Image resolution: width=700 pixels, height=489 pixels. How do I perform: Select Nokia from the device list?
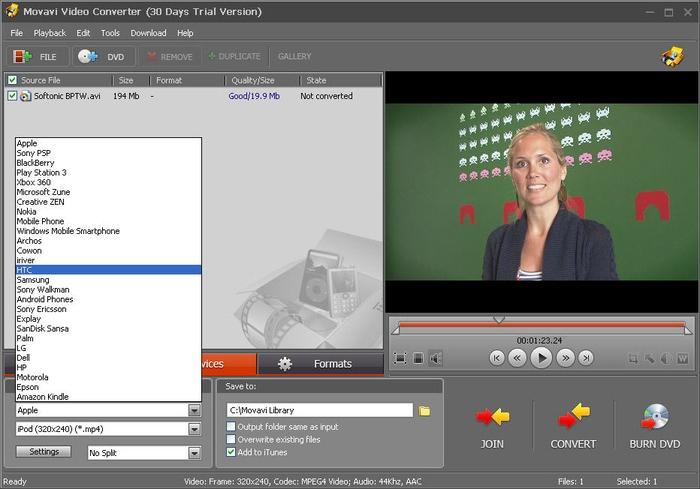[x=108, y=211]
